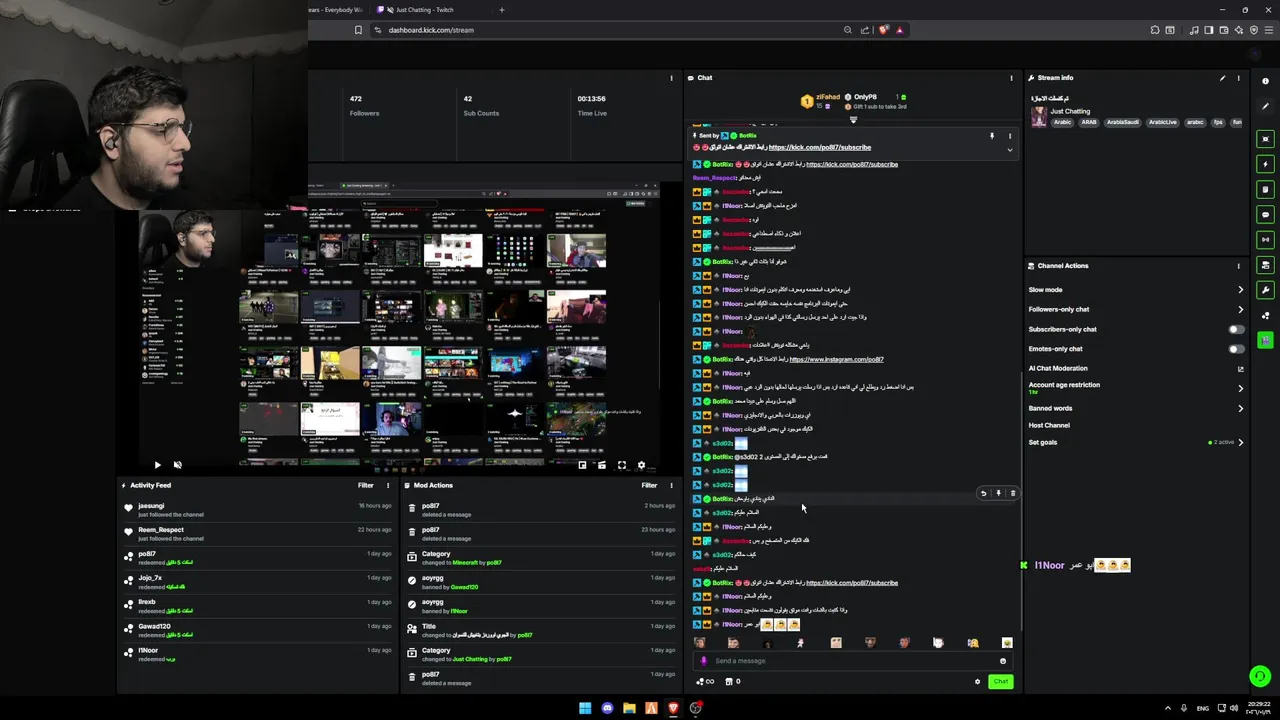Click the channel points infinity icon below chat

(x=705, y=682)
